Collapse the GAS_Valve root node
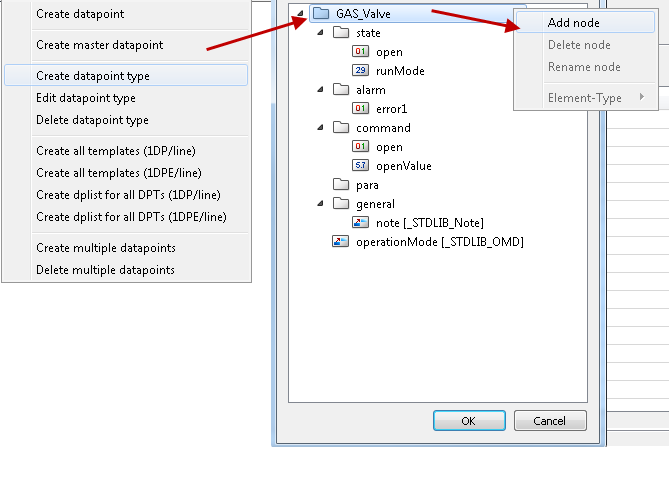The image size is (669, 479). [x=300, y=14]
